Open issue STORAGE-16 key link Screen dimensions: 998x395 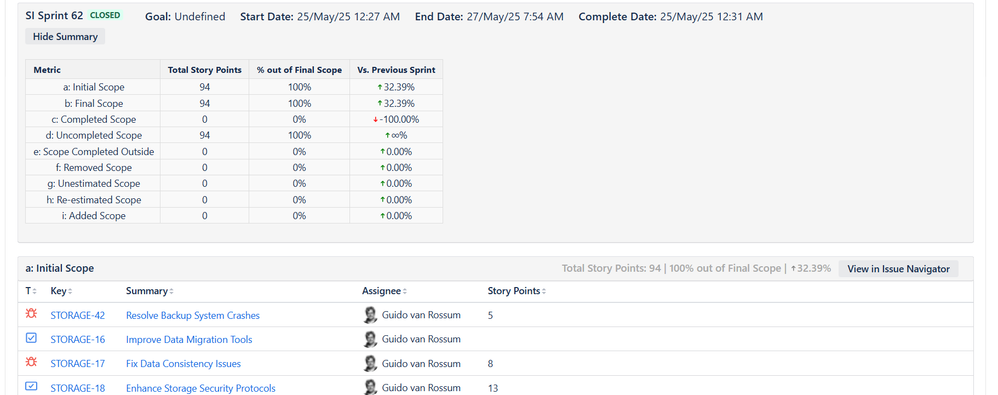[x=78, y=340]
